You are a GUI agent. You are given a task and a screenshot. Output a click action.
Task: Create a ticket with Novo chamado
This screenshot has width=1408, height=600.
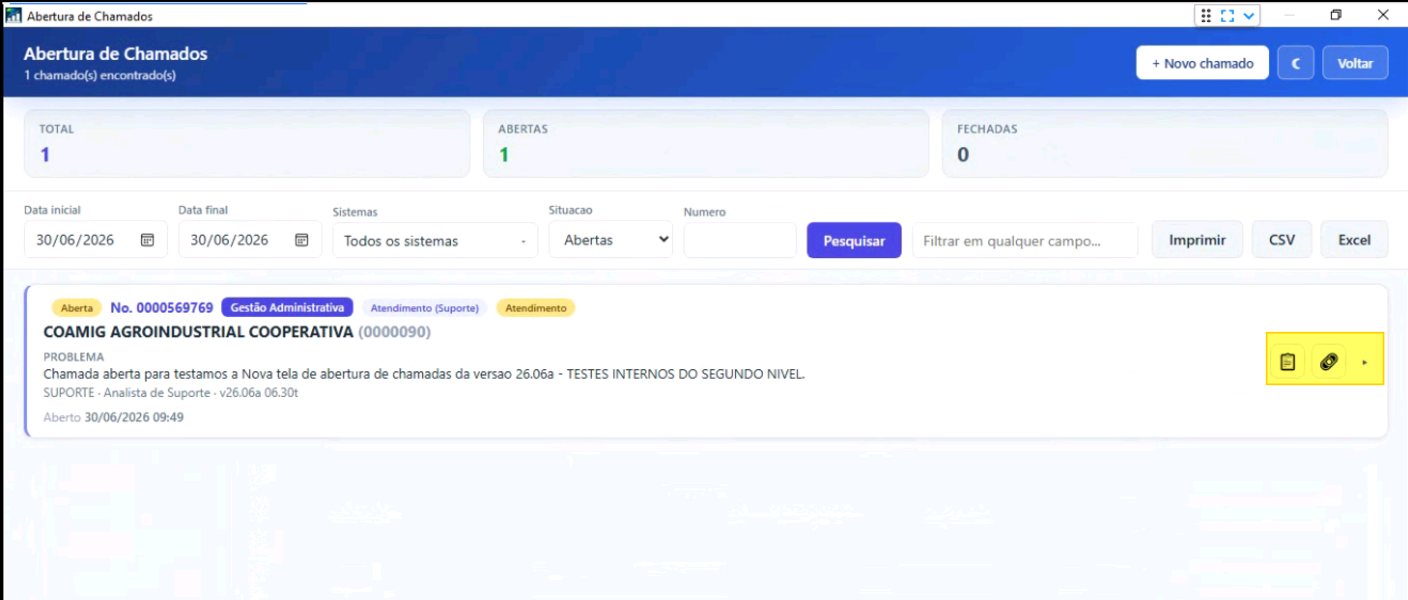point(1202,63)
